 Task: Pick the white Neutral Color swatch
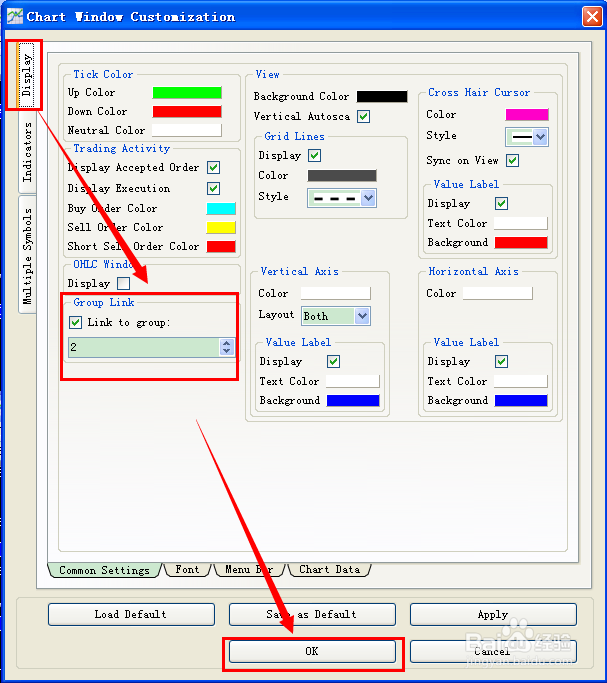(187, 130)
